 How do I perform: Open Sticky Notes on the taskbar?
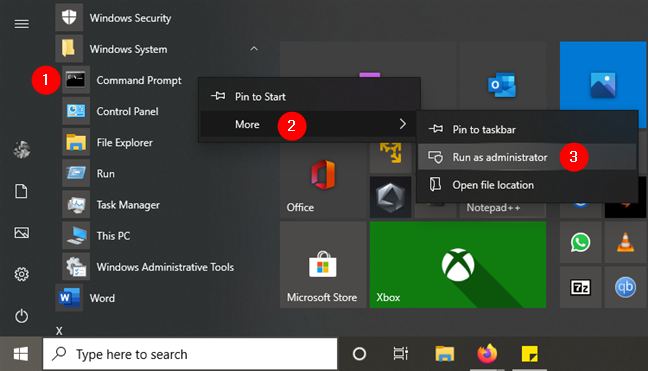point(529,354)
